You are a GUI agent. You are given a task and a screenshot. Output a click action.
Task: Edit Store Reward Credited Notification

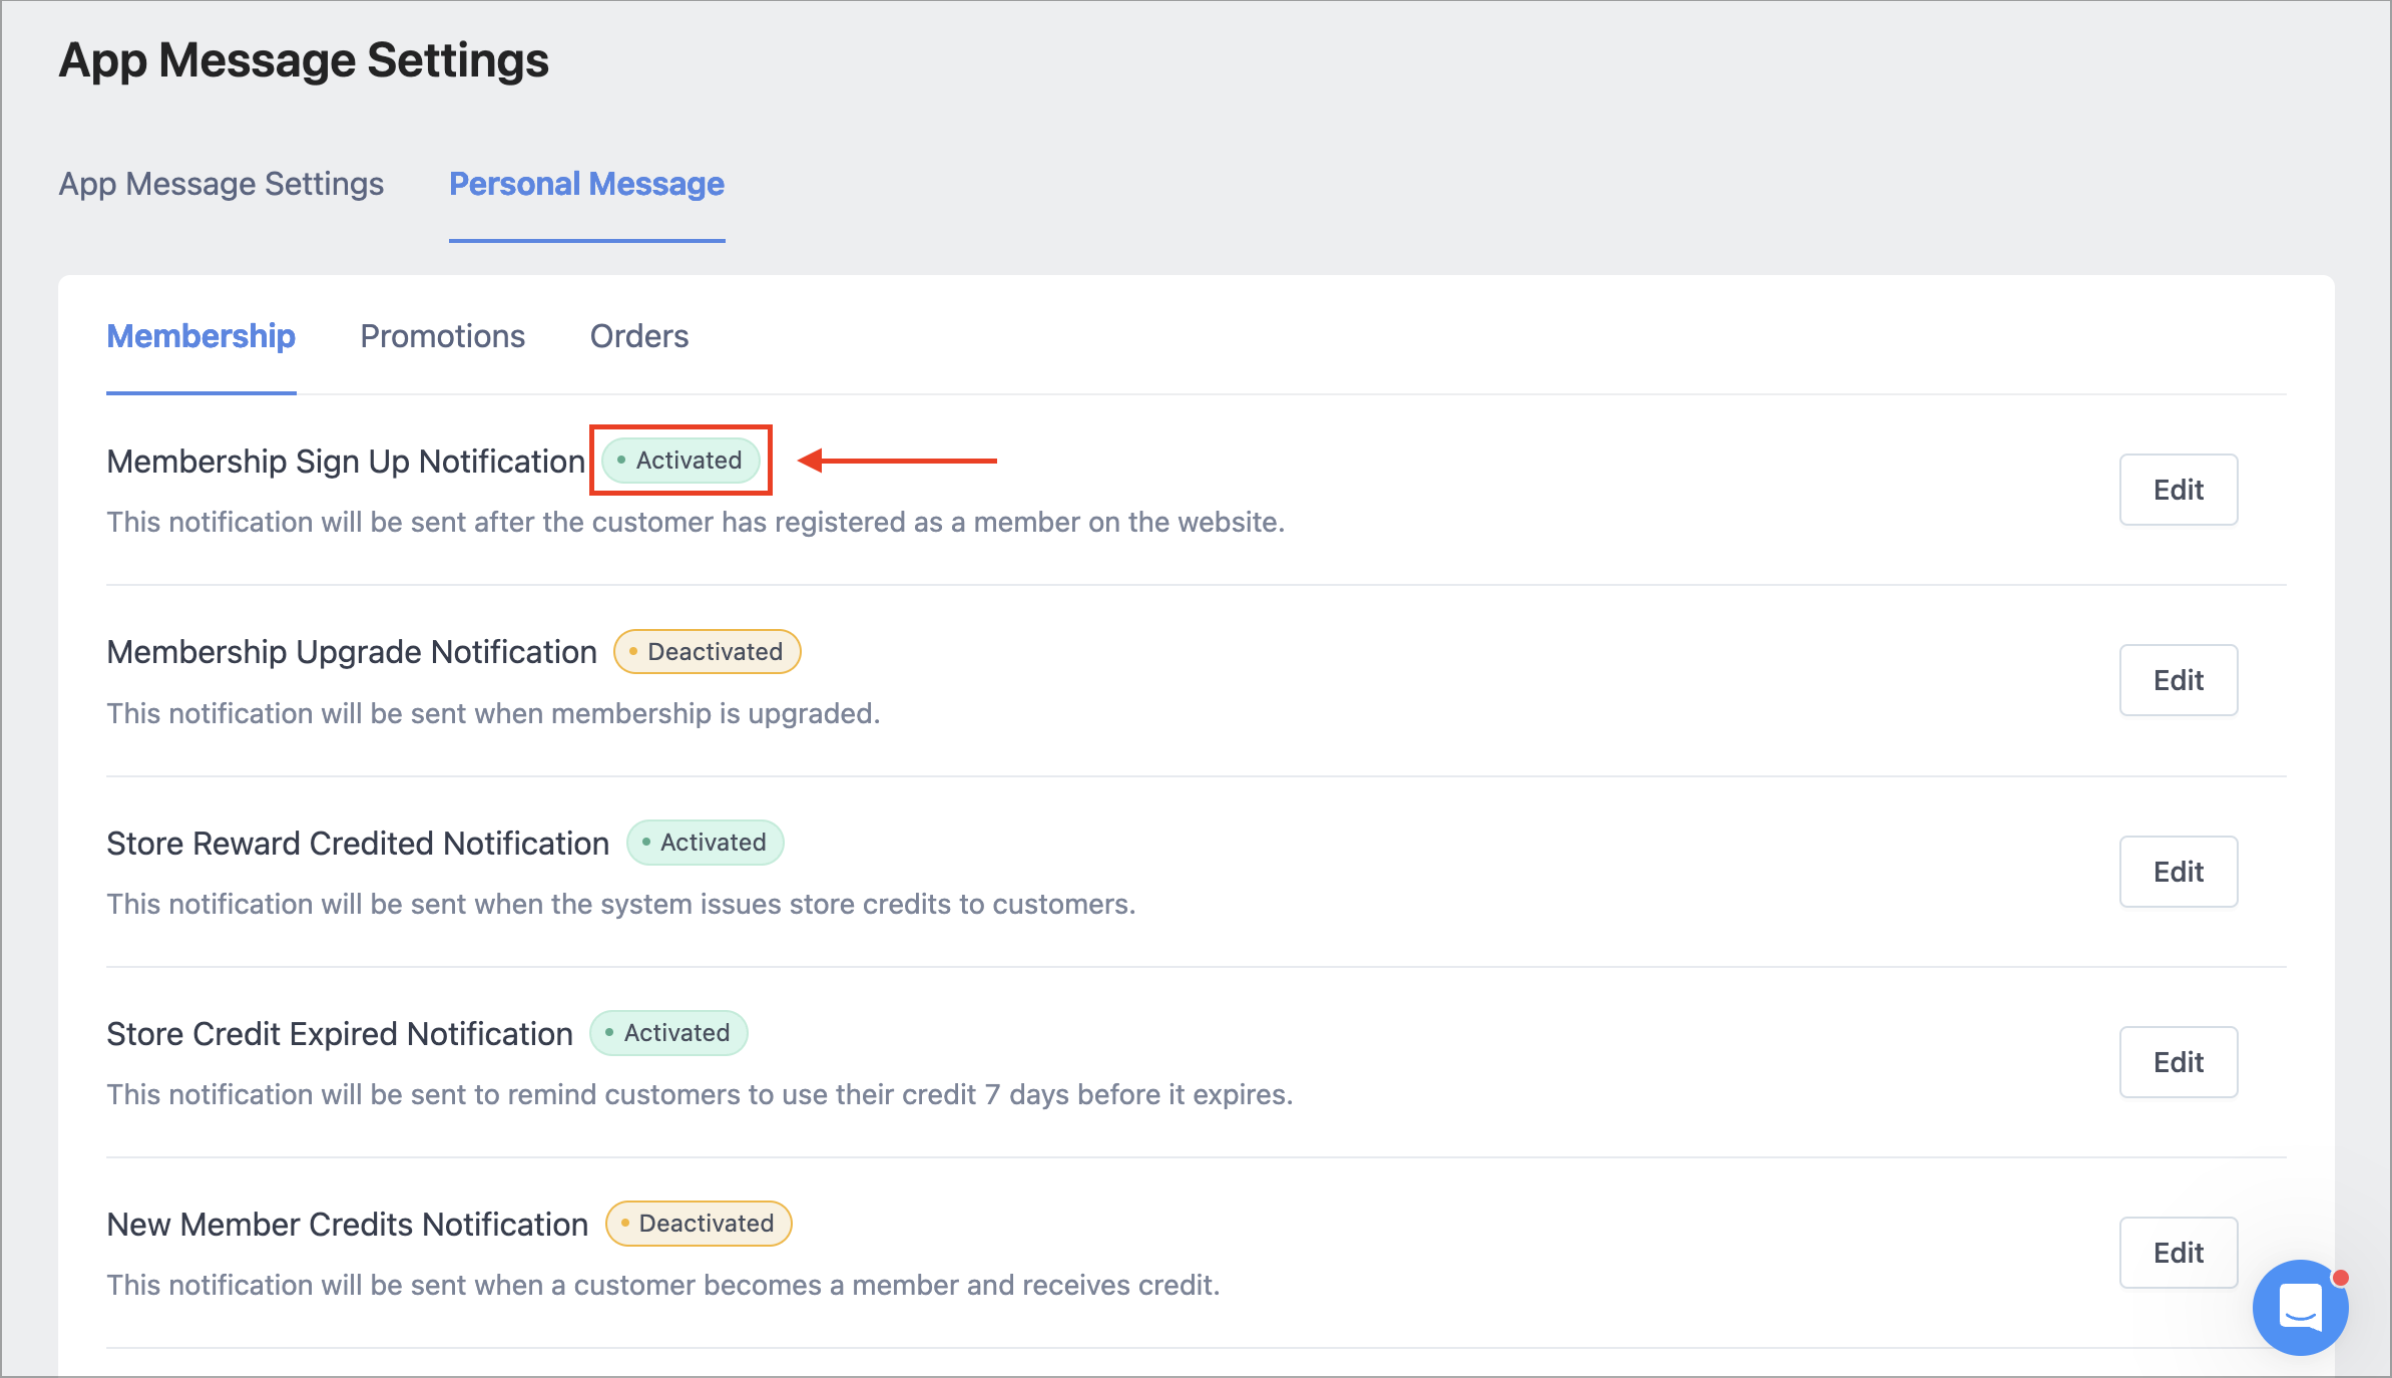pyautogui.click(x=2178, y=871)
